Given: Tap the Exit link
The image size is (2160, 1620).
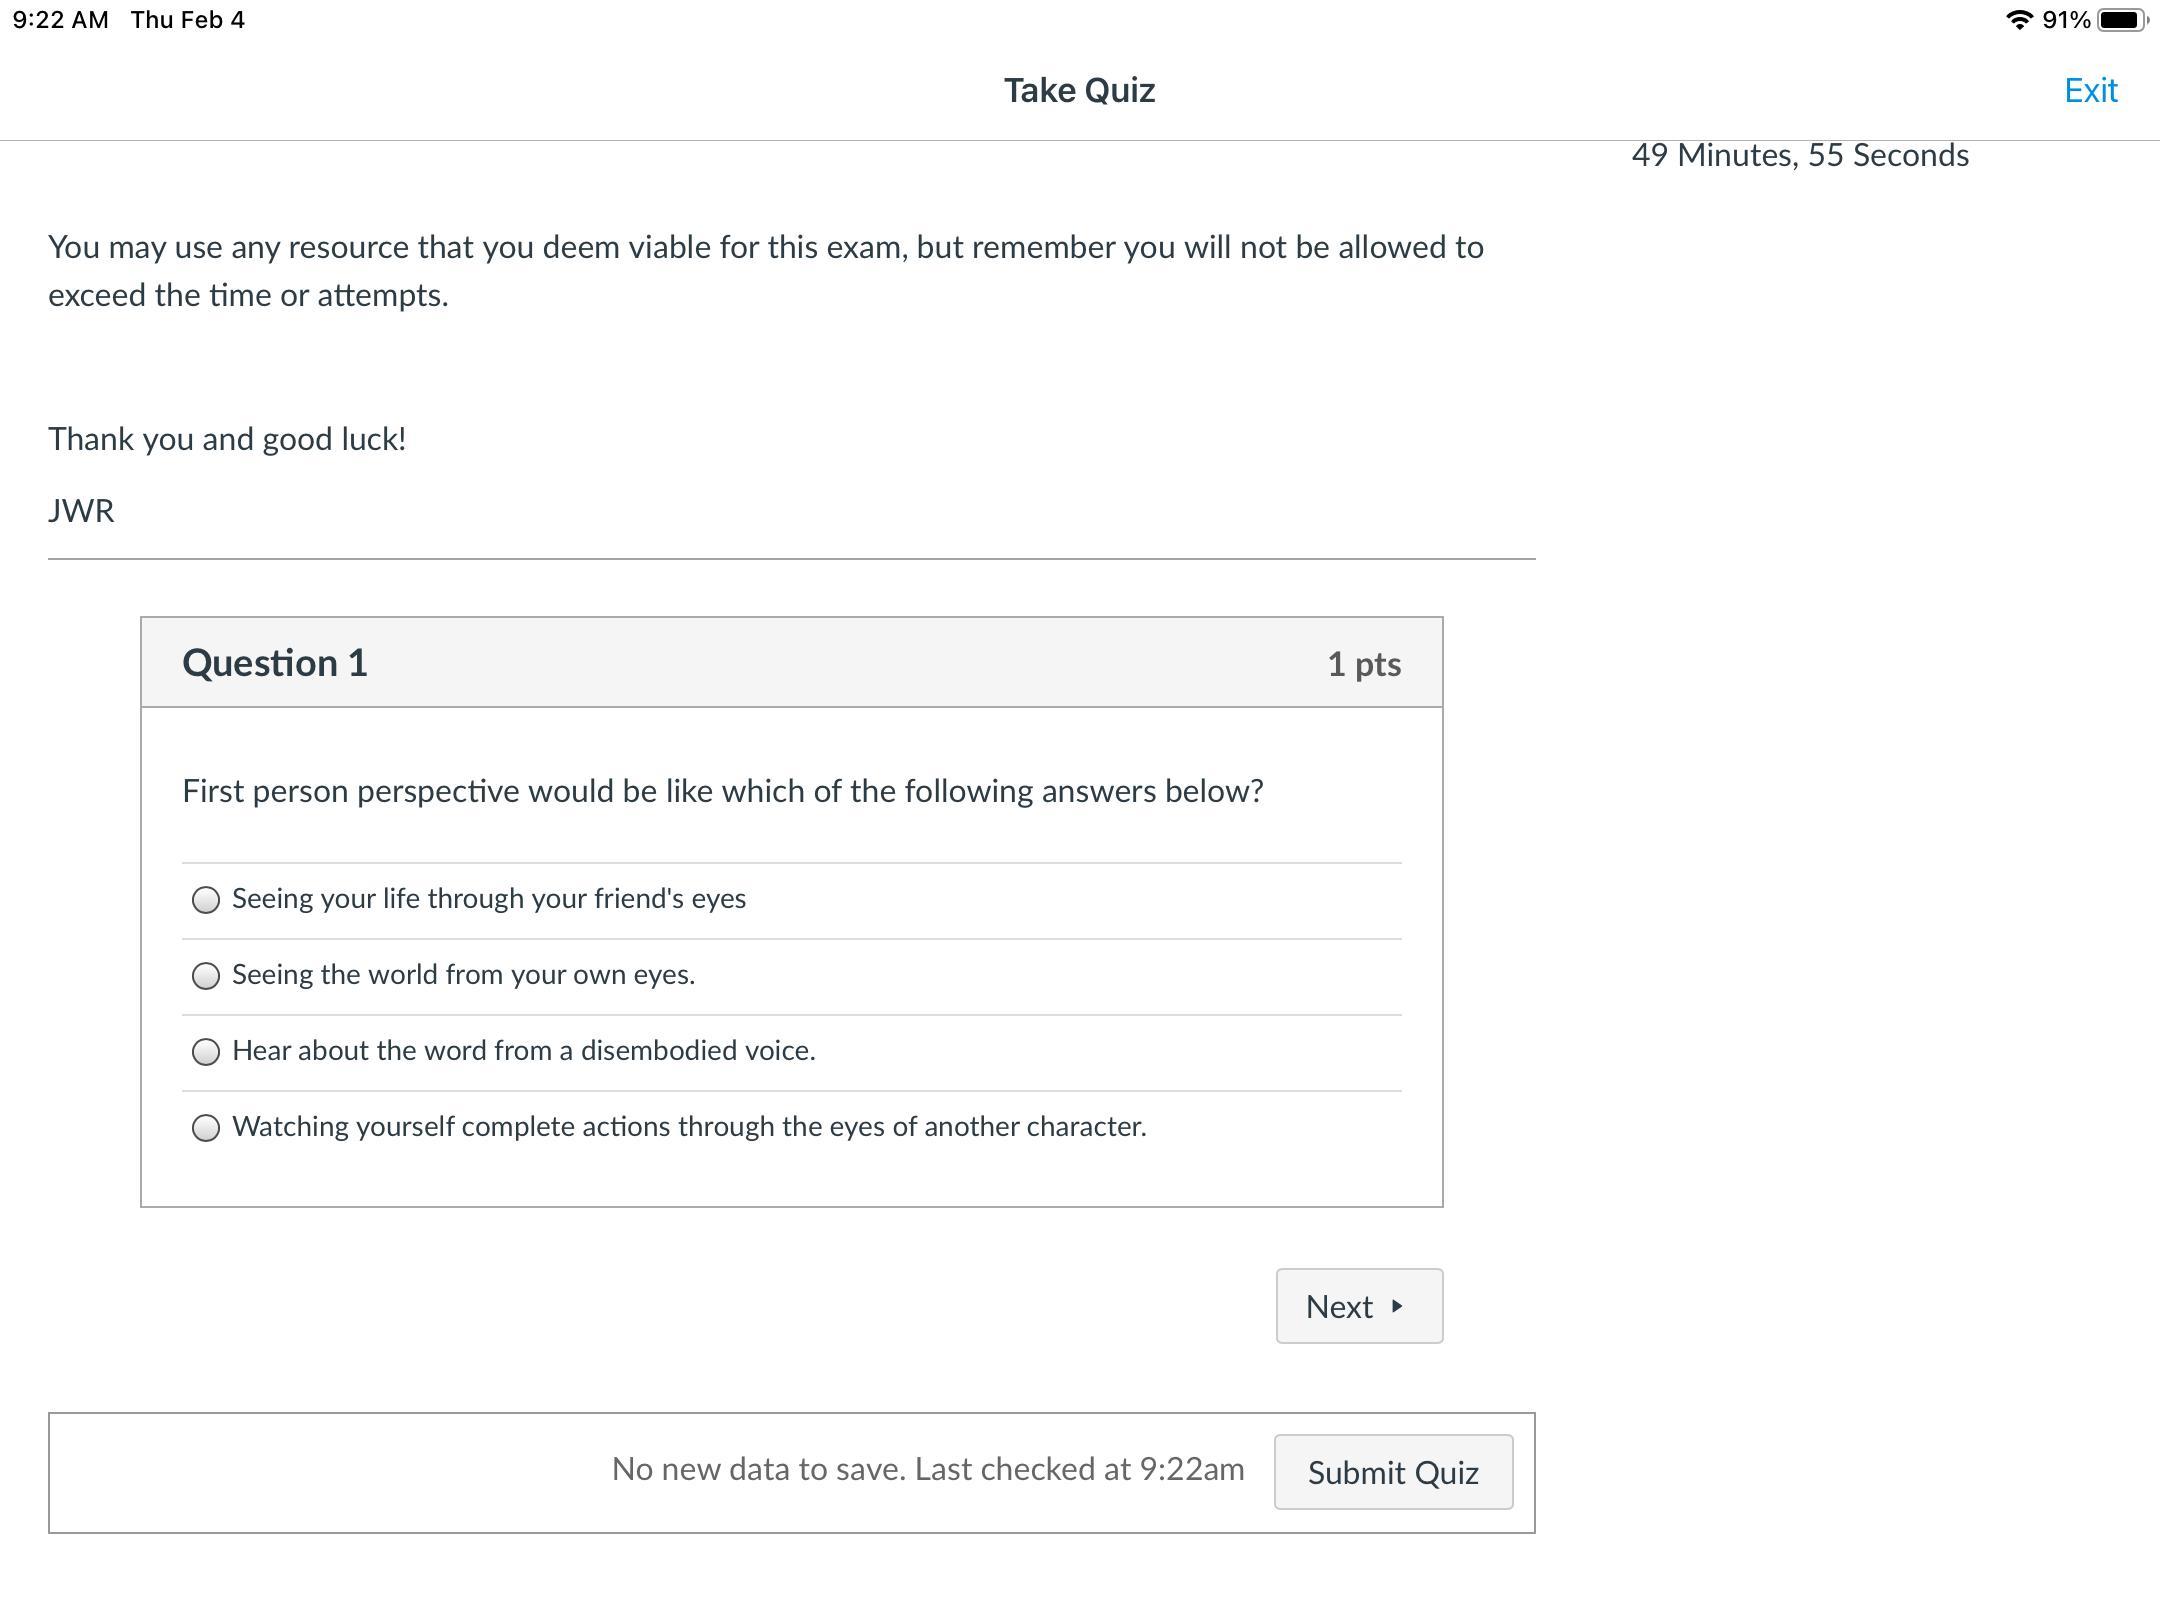Looking at the screenshot, I should pyautogui.click(x=2090, y=91).
